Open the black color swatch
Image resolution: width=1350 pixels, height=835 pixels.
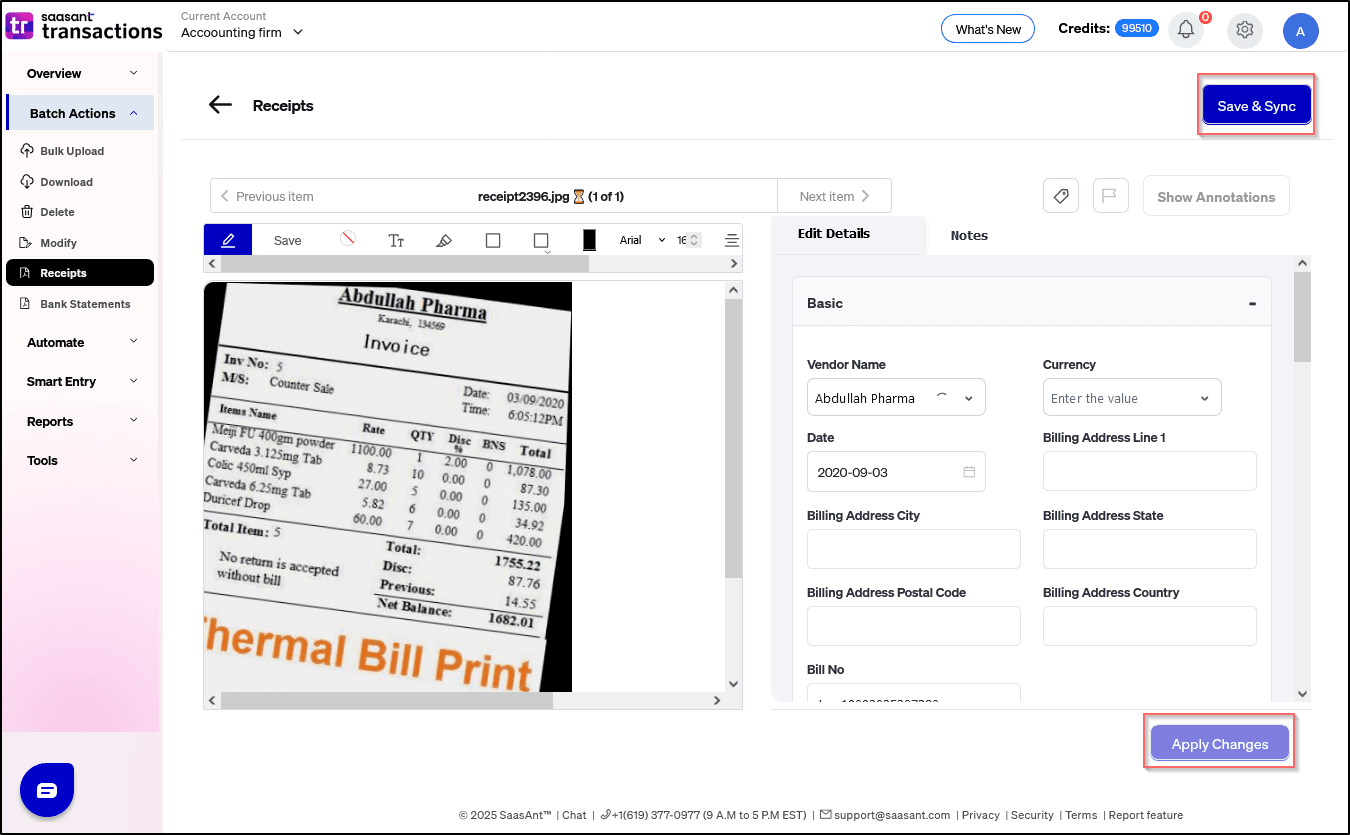pos(589,240)
